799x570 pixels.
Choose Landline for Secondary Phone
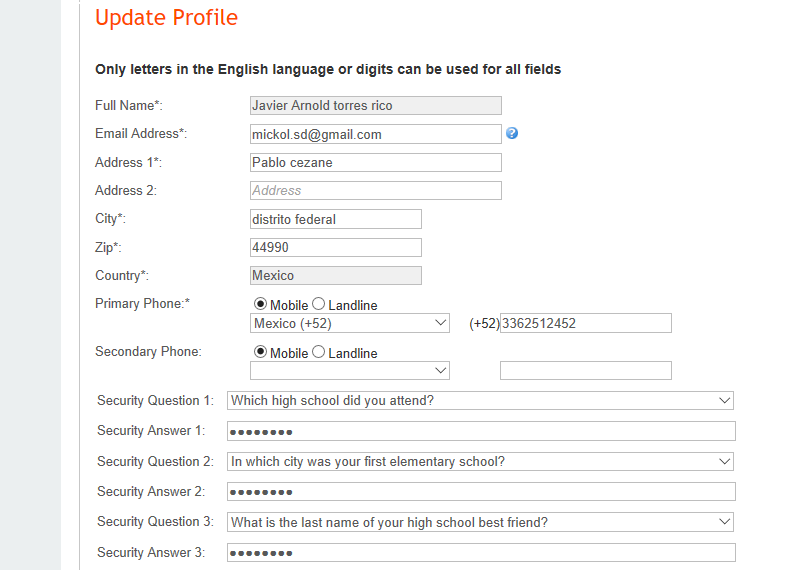319,352
